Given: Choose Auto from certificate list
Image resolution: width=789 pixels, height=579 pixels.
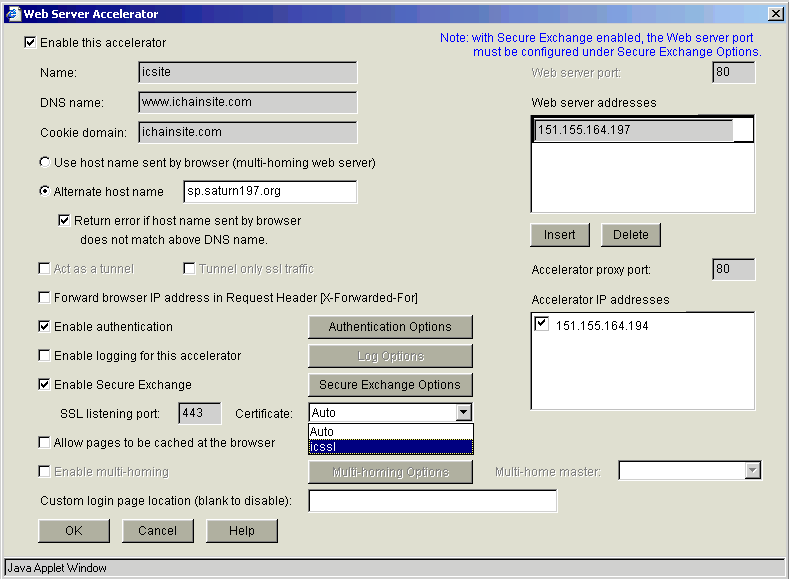Looking at the screenshot, I should (x=390, y=432).
